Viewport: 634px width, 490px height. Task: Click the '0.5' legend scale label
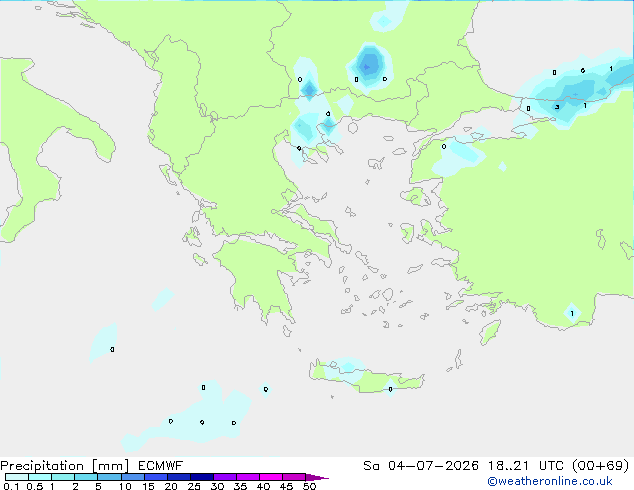click(x=34, y=486)
